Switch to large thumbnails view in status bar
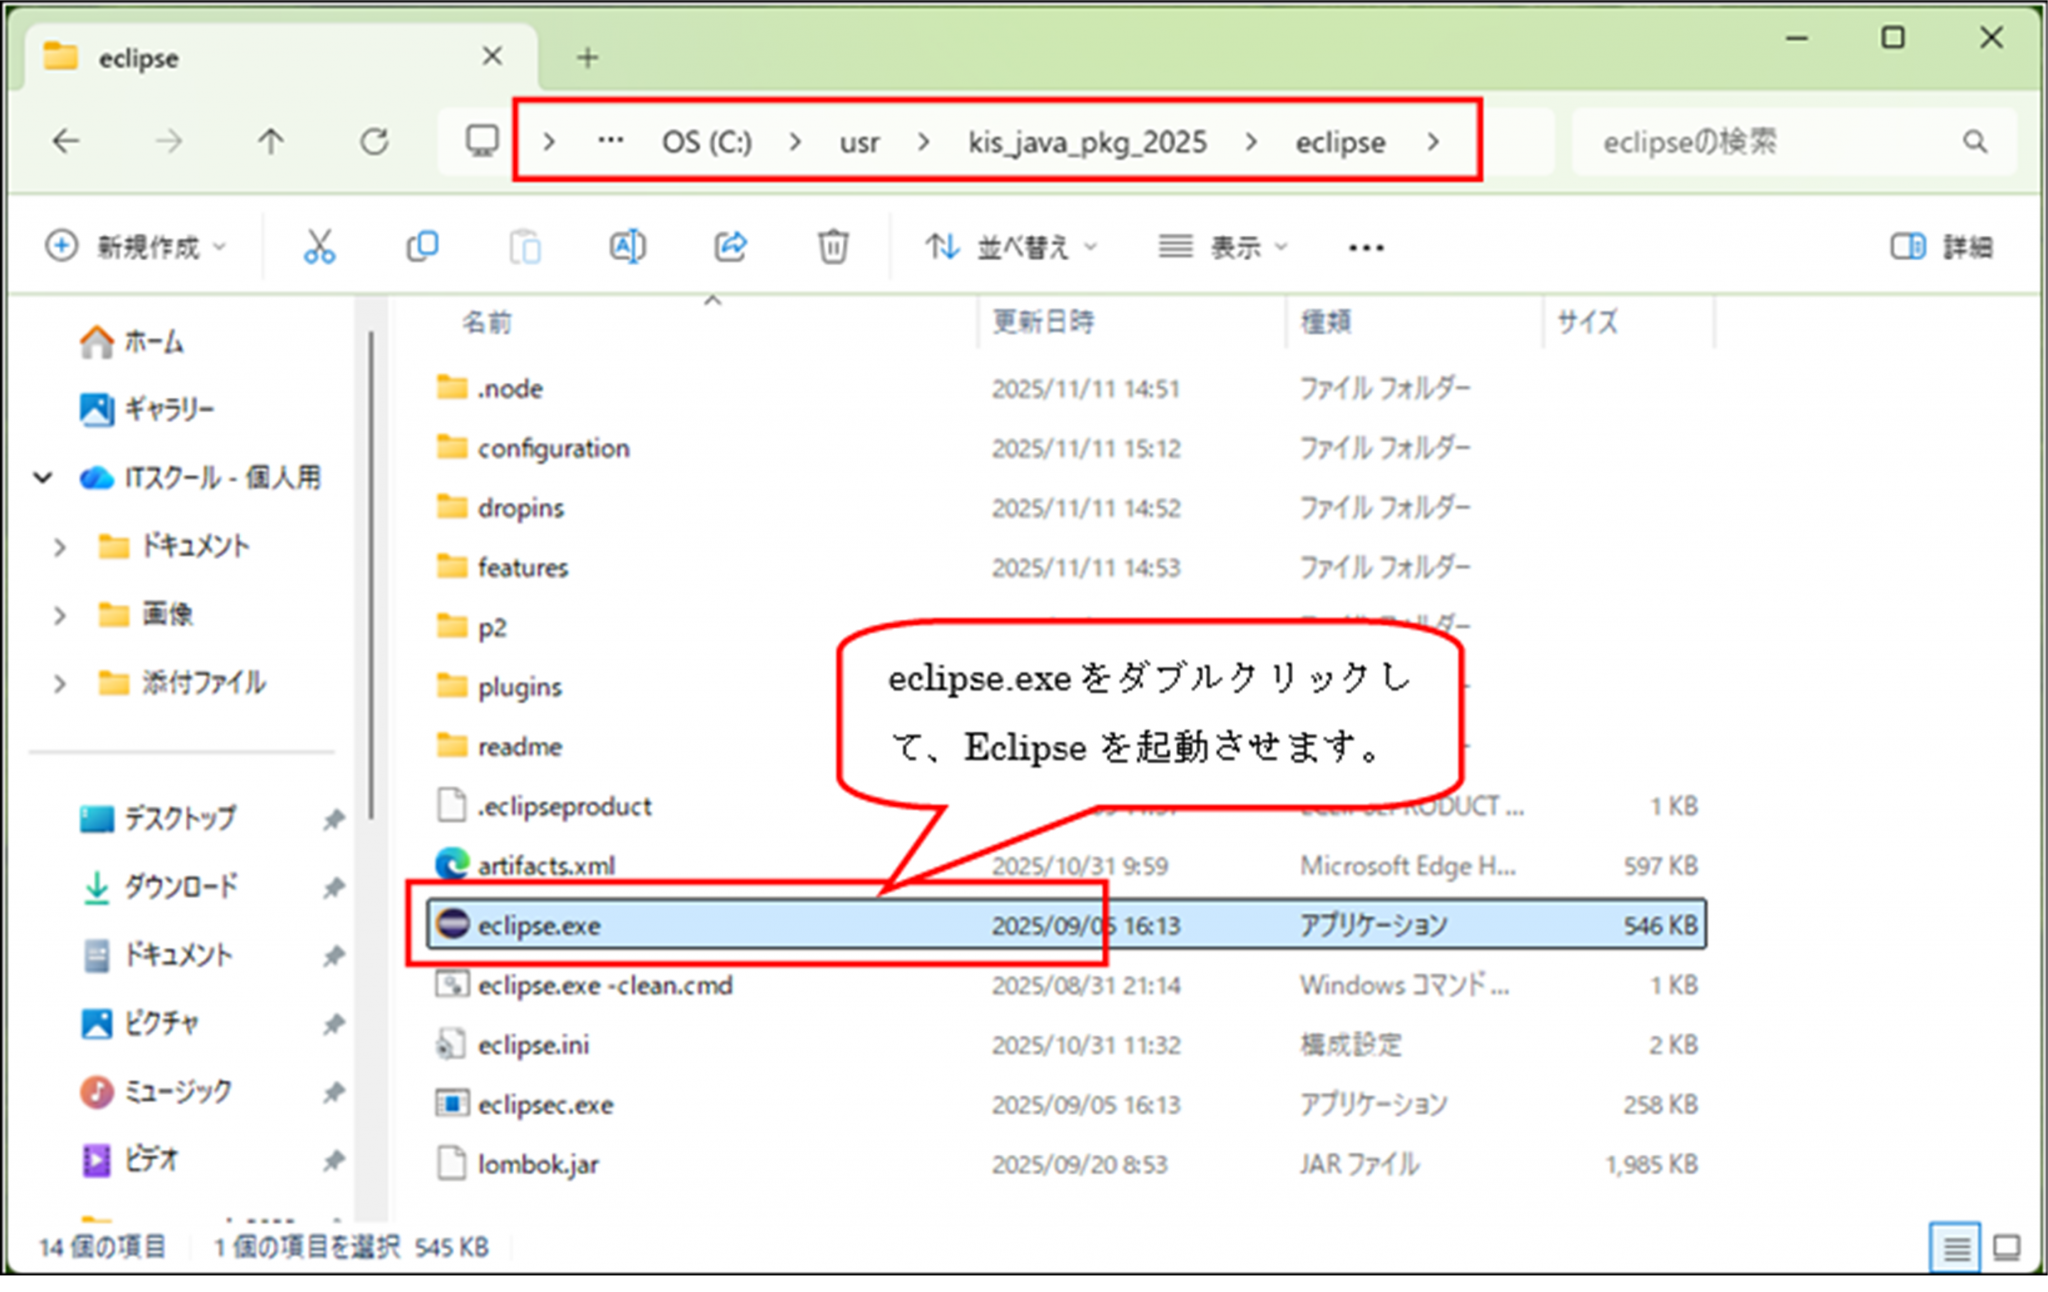The image size is (2048, 1292). click(2006, 1247)
